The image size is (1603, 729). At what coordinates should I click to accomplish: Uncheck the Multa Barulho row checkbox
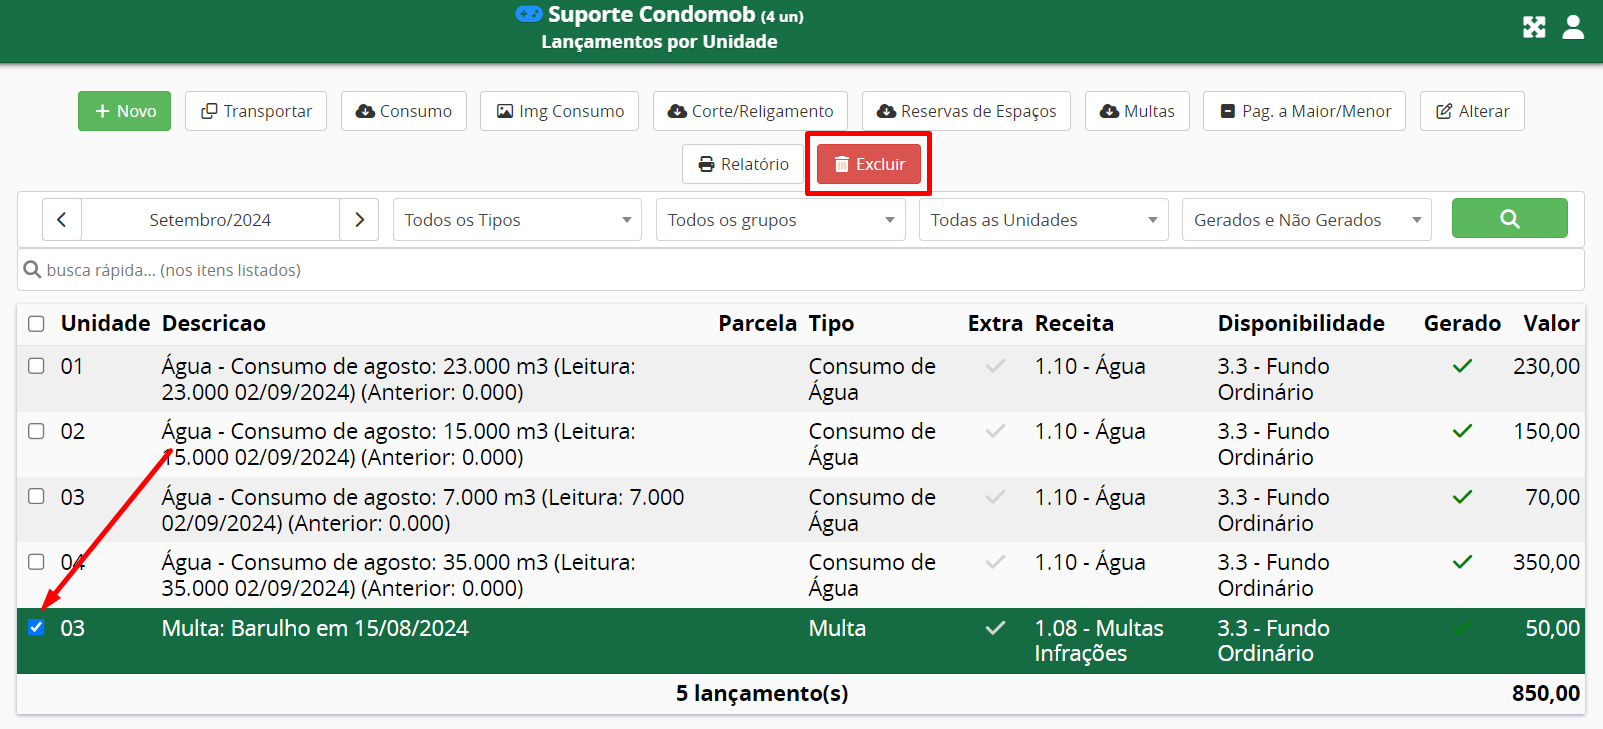point(36,628)
